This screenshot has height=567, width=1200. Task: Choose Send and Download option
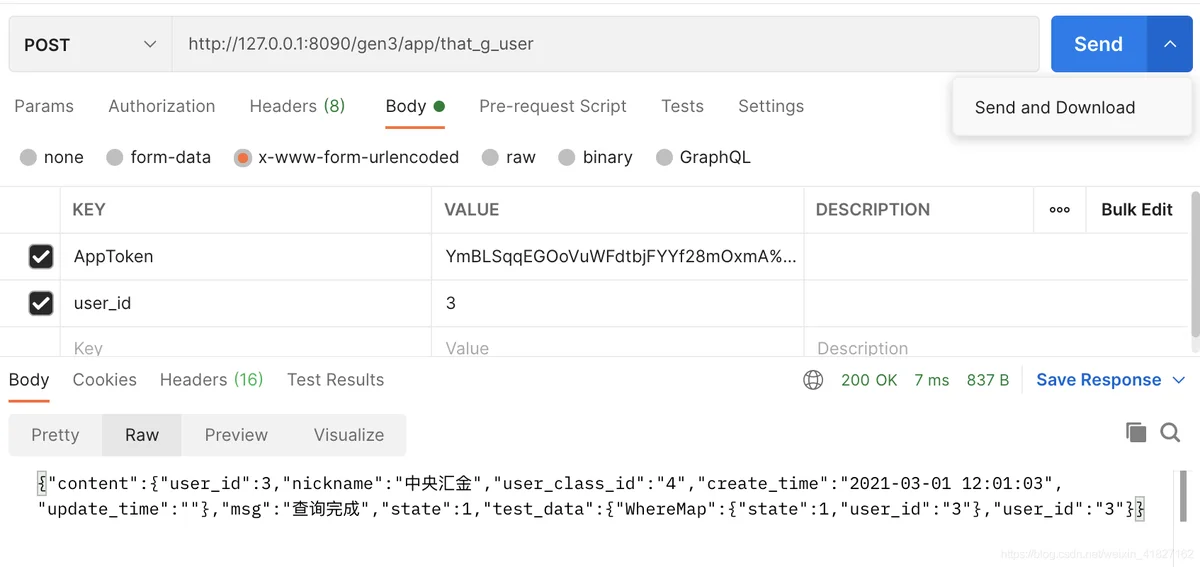(1054, 108)
